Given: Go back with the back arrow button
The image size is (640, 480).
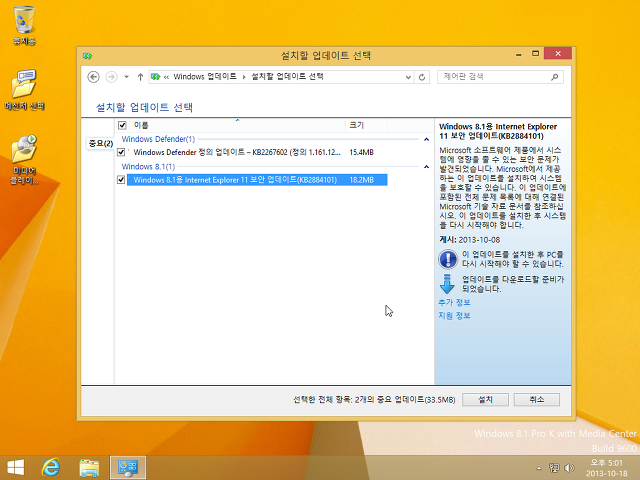Looking at the screenshot, I should (x=93, y=77).
